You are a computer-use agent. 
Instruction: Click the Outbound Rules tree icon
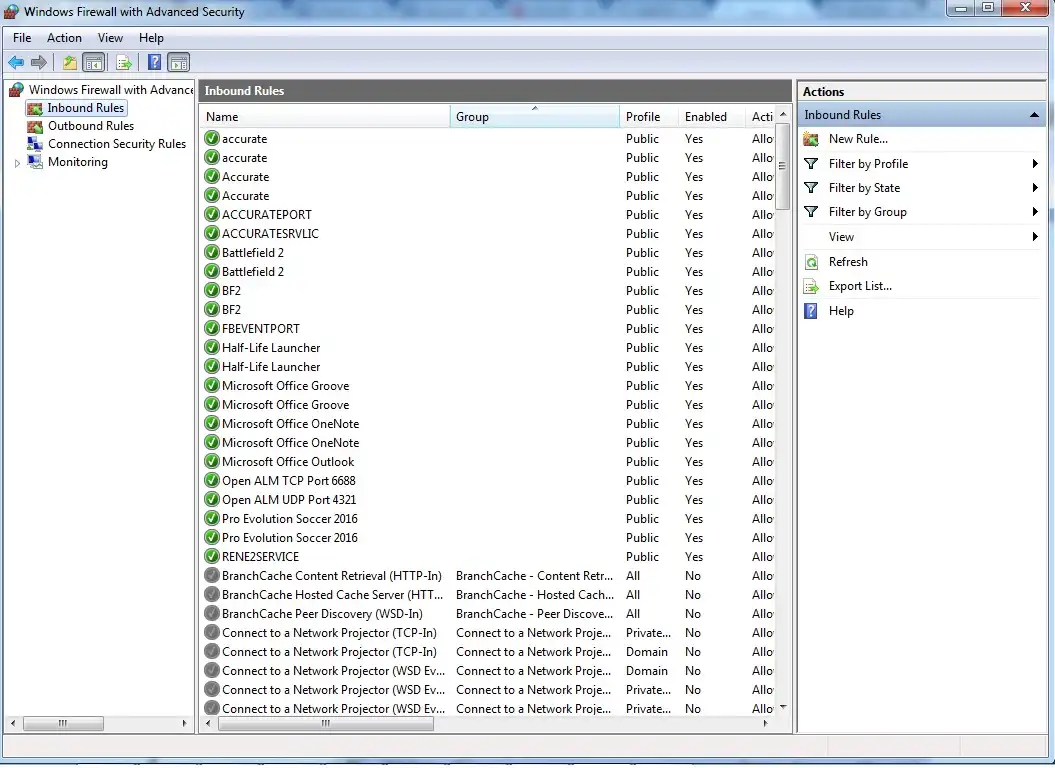(x=35, y=127)
